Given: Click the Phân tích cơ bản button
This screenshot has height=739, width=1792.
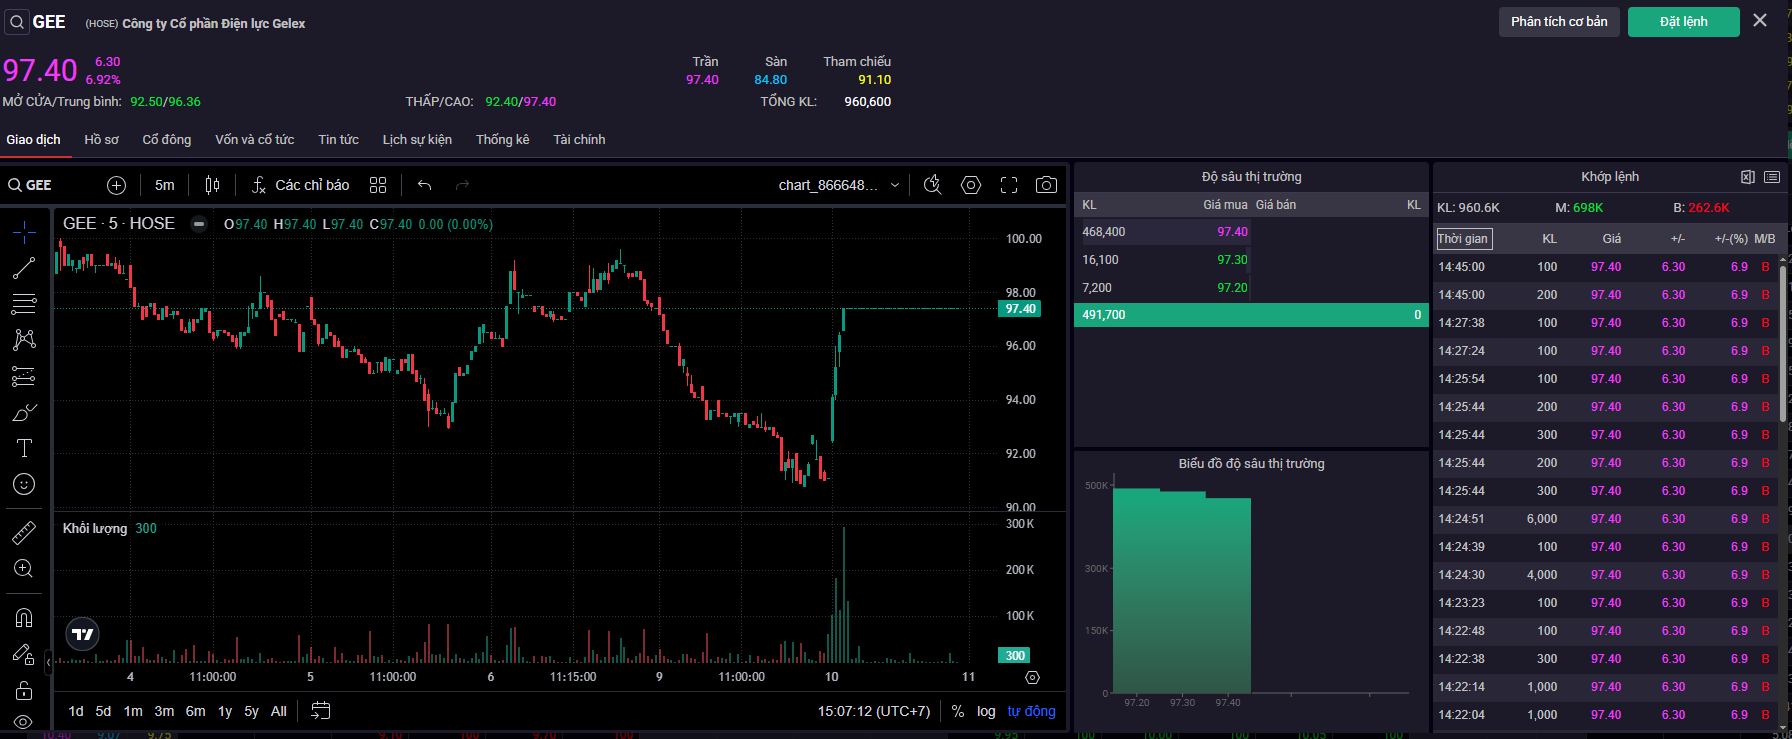Looking at the screenshot, I should click(1559, 22).
